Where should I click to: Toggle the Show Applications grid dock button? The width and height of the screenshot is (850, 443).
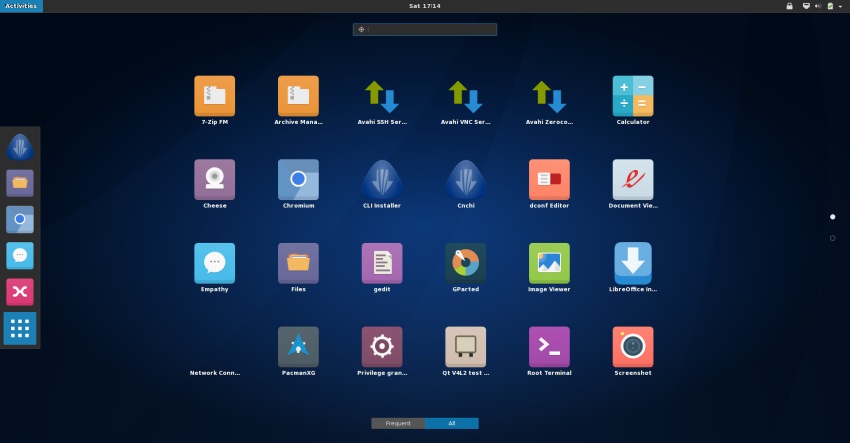pos(20,329)
